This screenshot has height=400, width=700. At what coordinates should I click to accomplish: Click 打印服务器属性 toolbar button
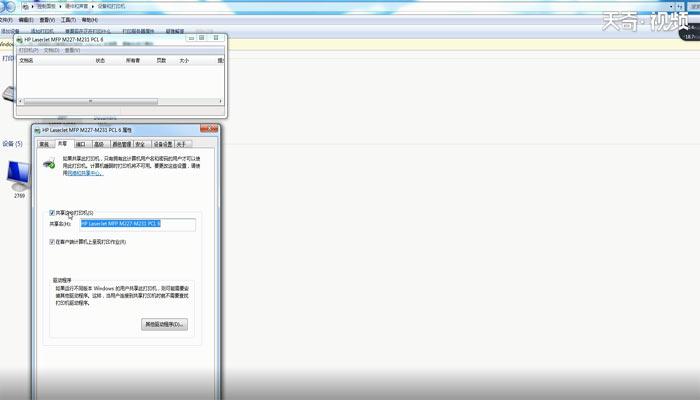click(x=138, y=31)
